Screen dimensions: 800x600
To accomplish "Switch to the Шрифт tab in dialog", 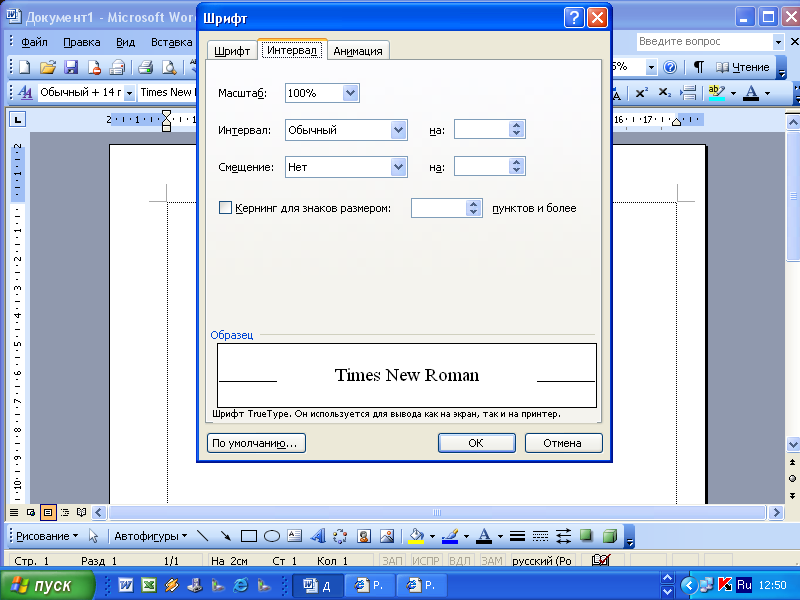I will (232, 51).
